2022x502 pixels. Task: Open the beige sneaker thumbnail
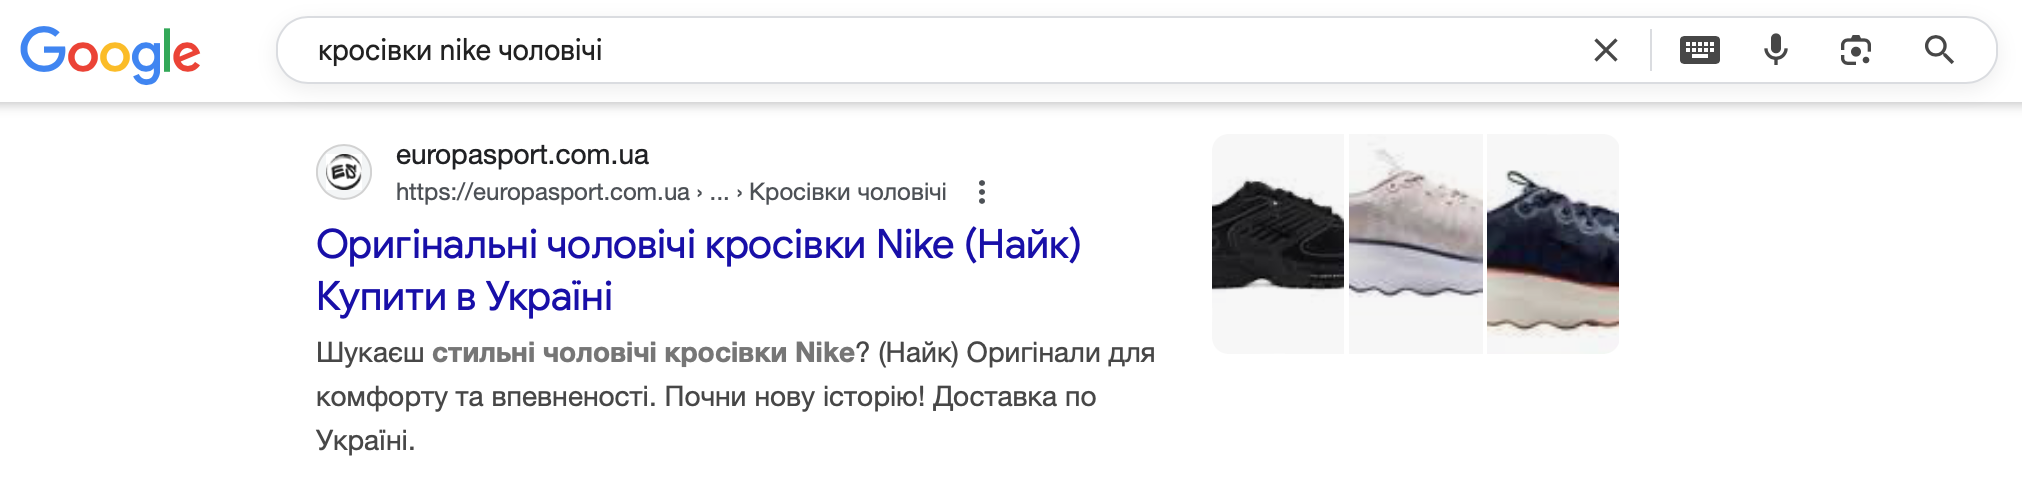[1415, 244]
